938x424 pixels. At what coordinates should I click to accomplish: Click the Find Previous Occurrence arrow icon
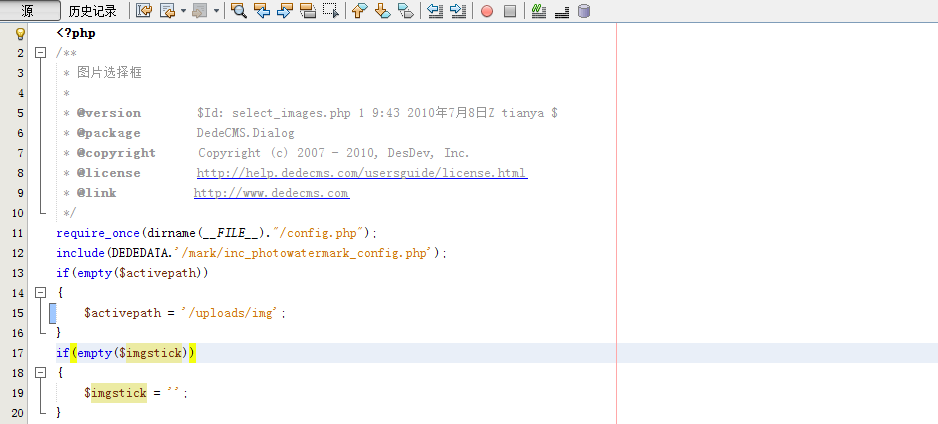pyautogui.click(x=262, y=11)
